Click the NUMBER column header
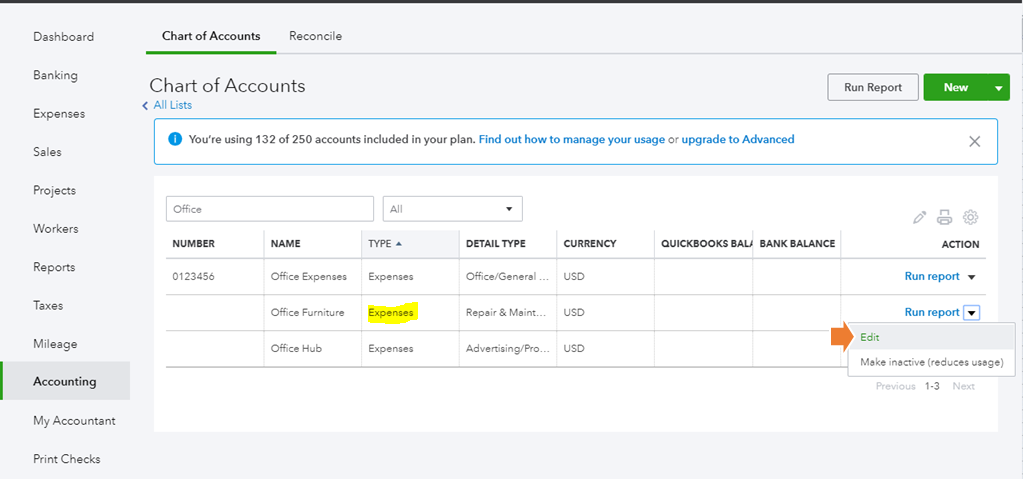 pyautogui.click(x=193, y=243)
